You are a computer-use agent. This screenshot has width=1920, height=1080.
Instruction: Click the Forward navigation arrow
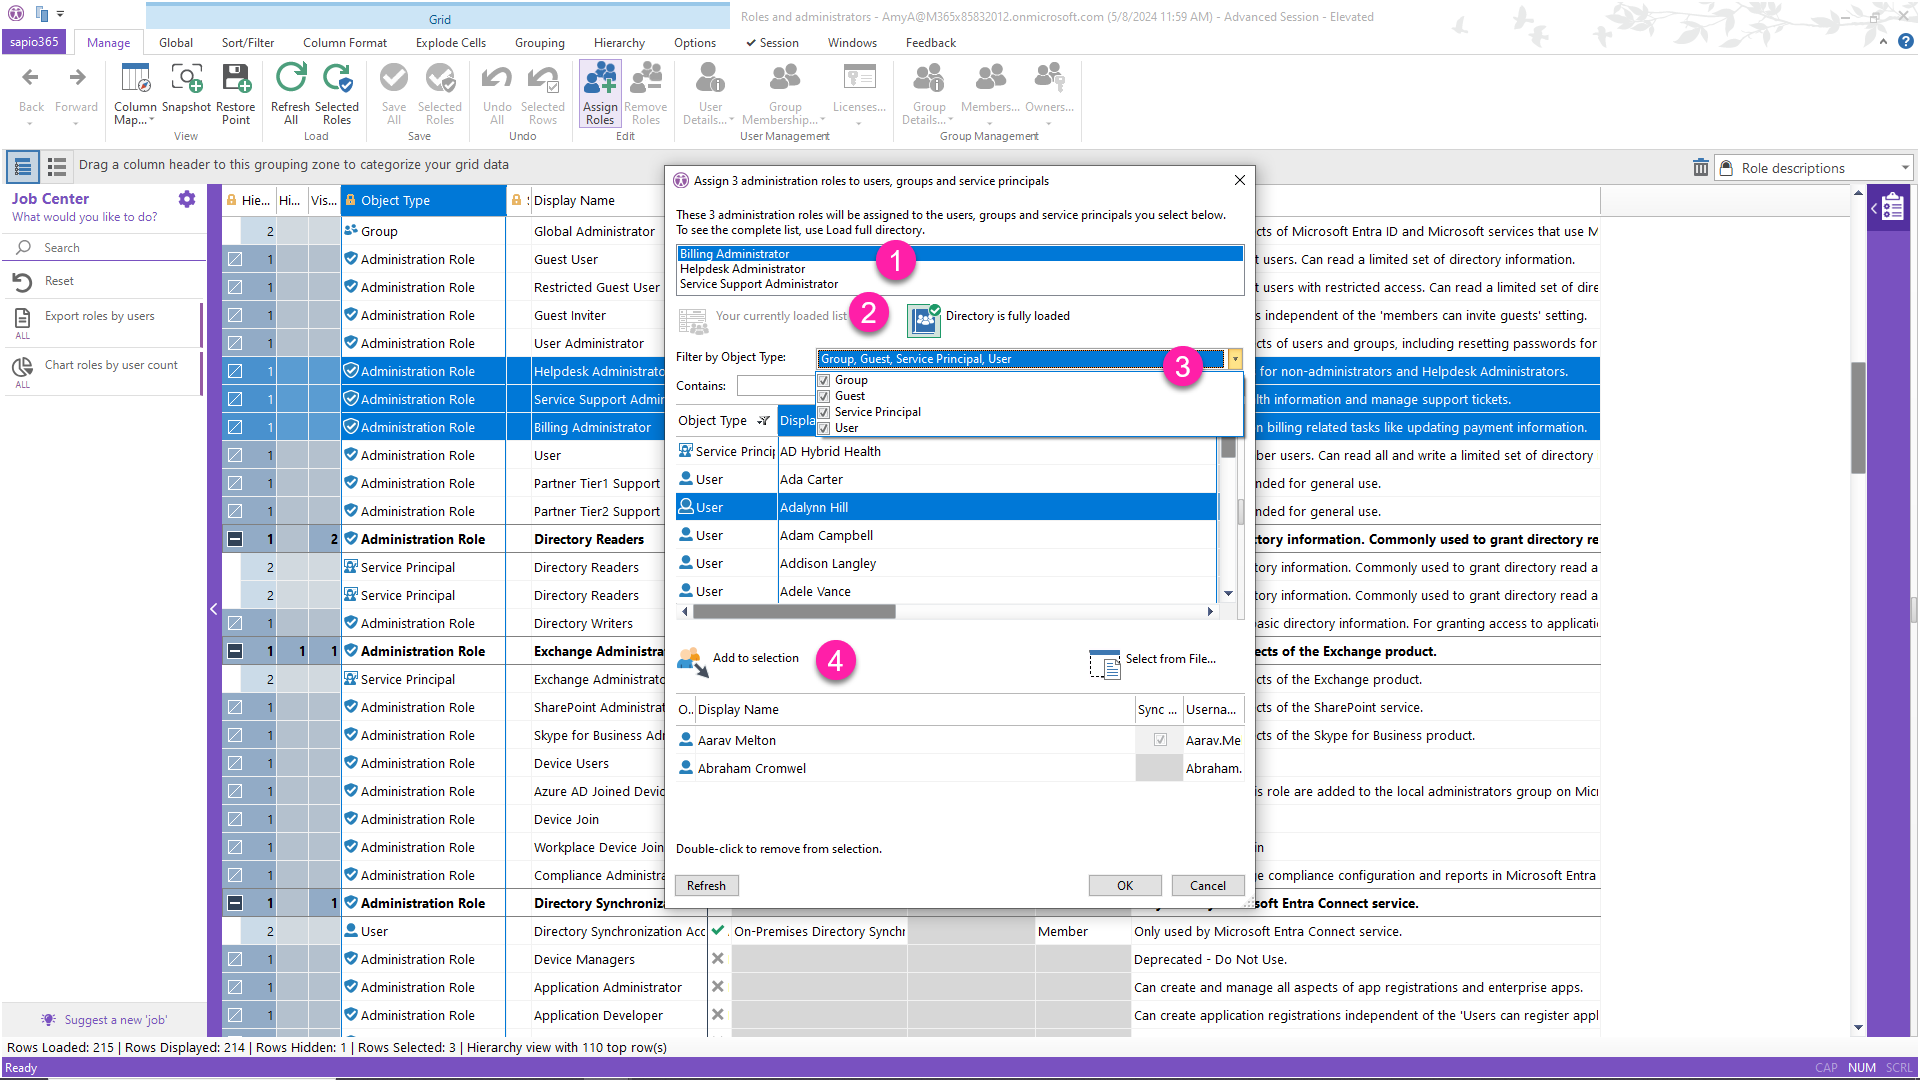click(77, 78)
